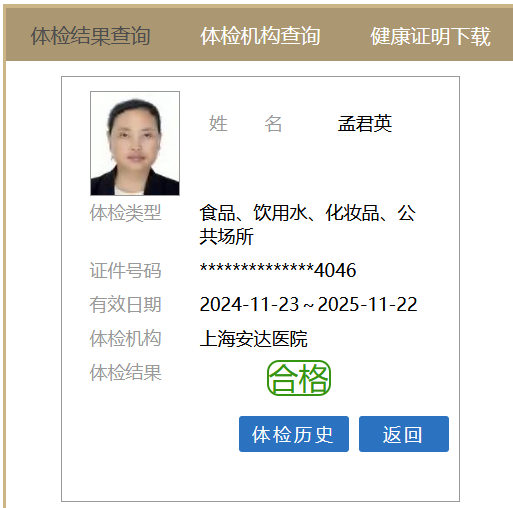Viewport: 513px width, 508px height.
Task: Select the start date 2024-11-23
Action: click(249, 304)
